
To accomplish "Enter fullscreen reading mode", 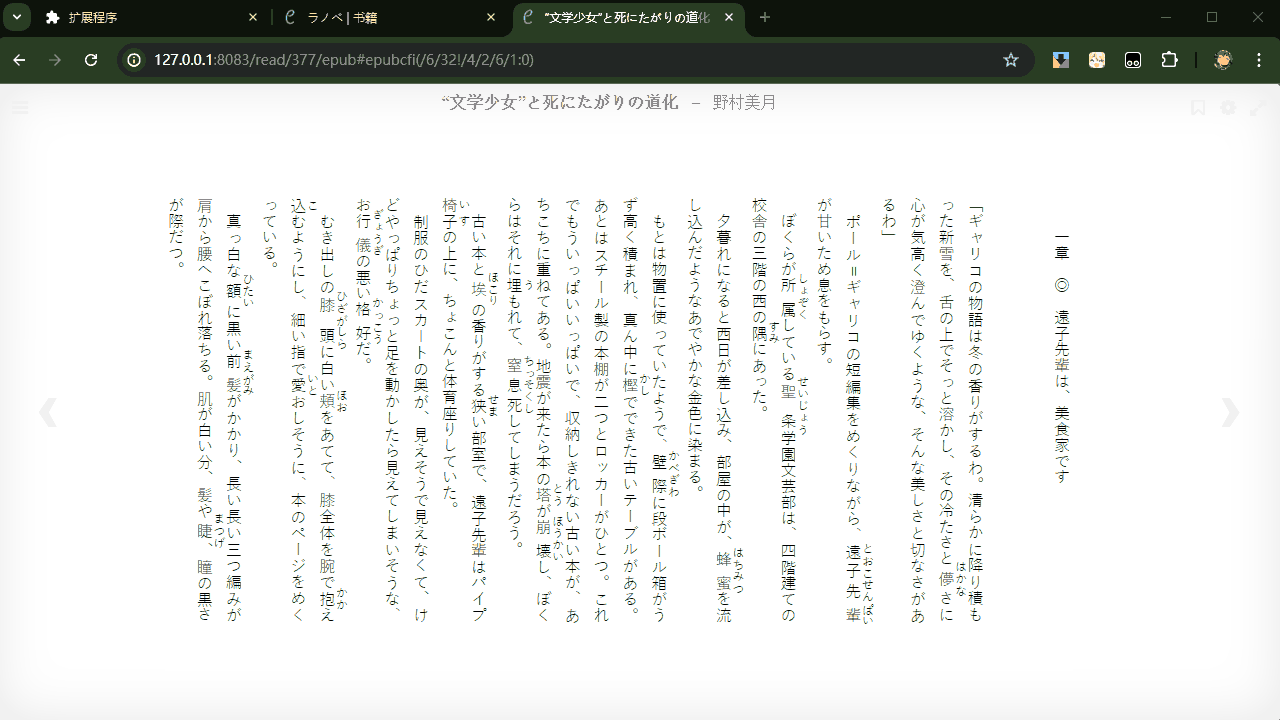I will pos(1258,106).
